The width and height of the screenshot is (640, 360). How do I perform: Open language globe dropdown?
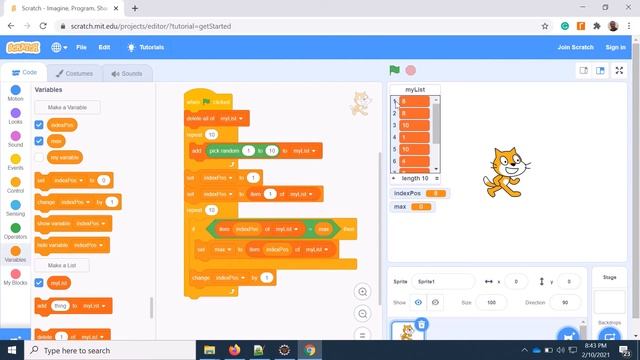coord(59,47)
